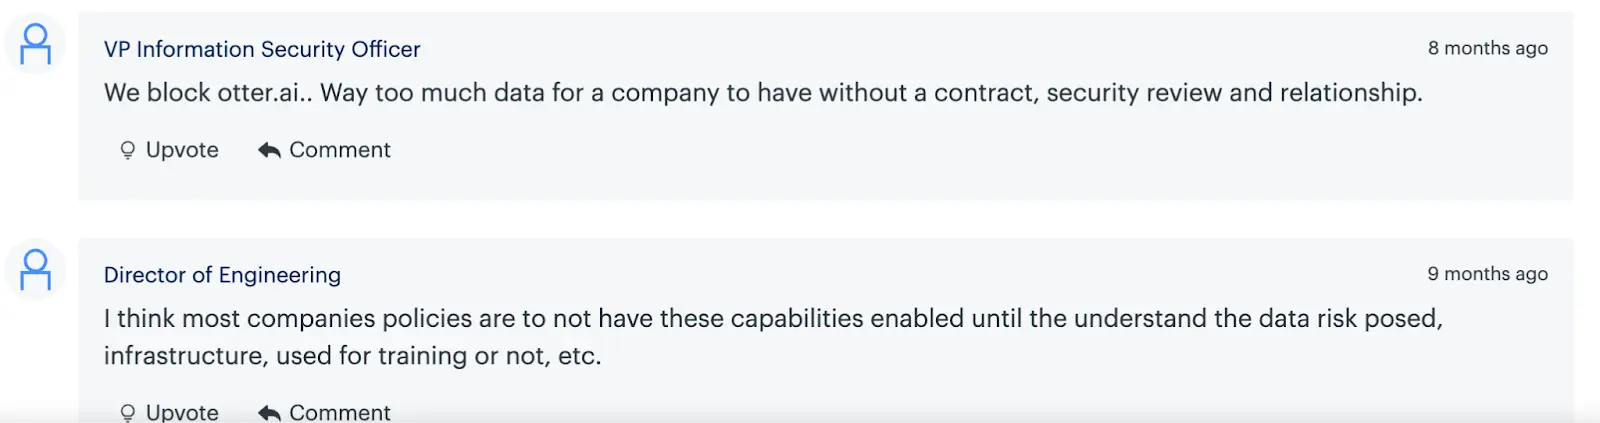Click the lightbulb icon on the otter.ai comment
The height and width of the screenshot is (423, 1600).
click(x=127, y=150)
